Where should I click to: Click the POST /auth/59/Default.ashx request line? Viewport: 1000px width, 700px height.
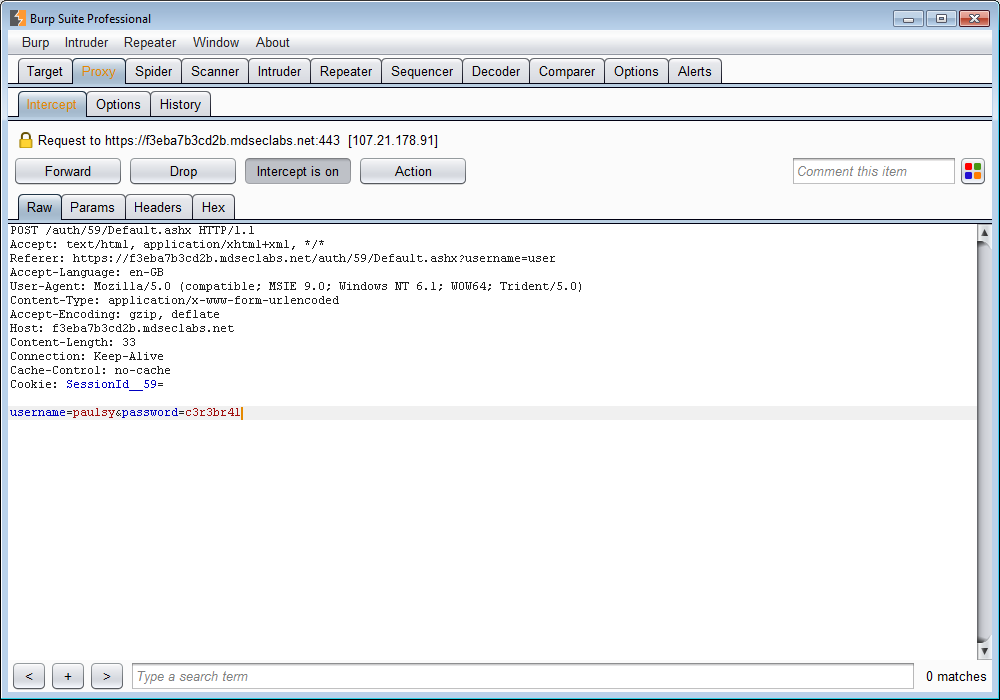(x=132, y=230)
